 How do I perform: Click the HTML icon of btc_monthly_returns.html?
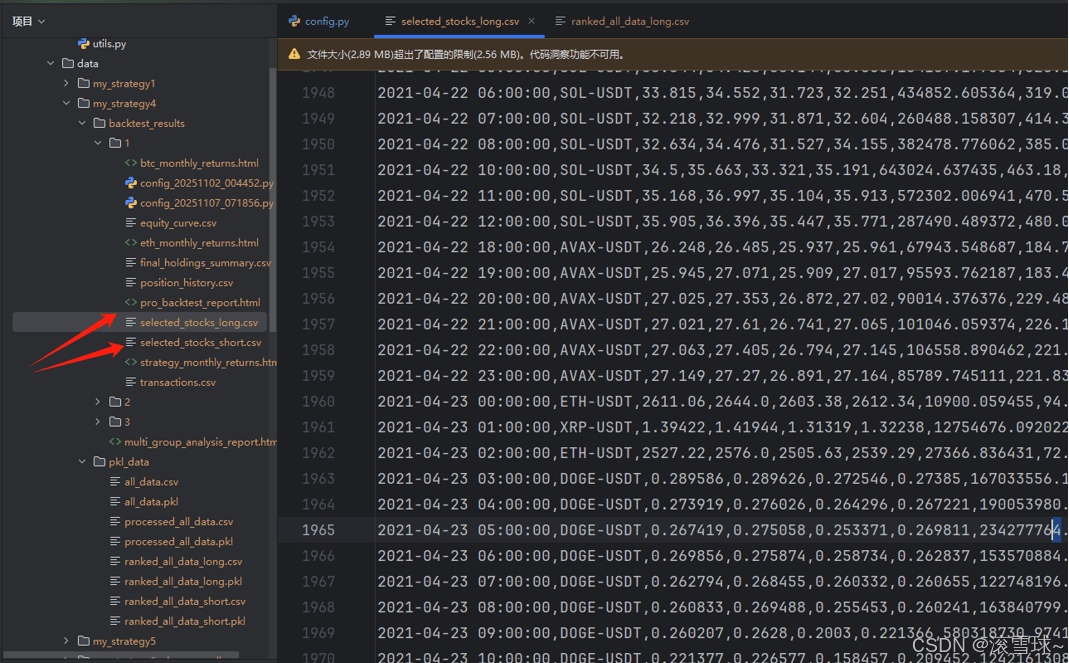tap(131, 163)
